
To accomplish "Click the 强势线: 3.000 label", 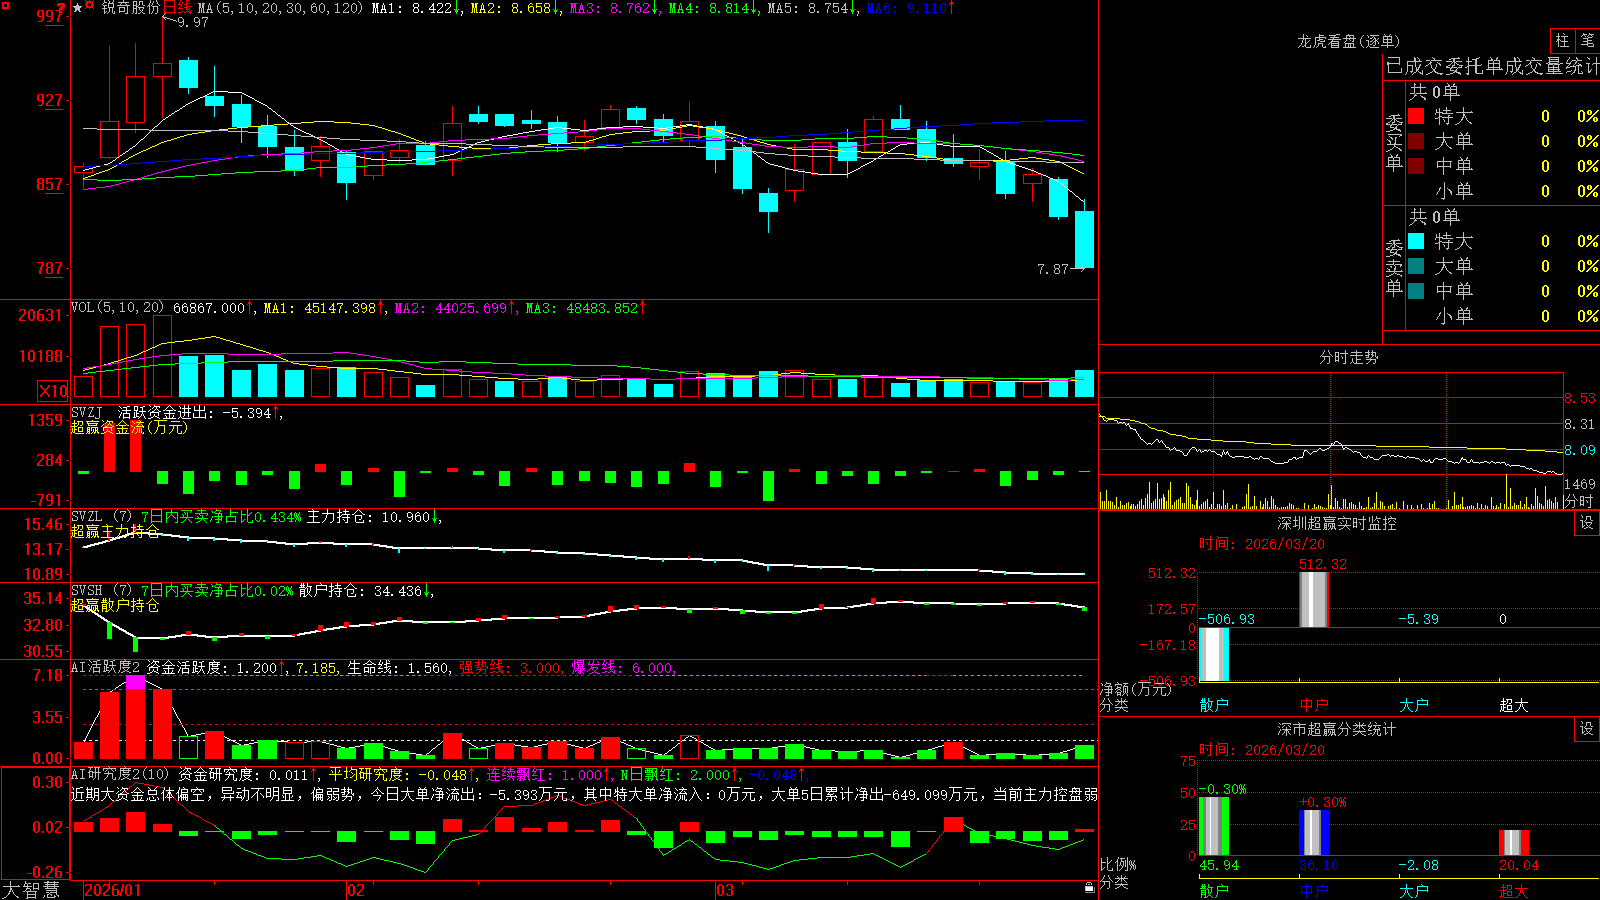I will point(511,668).
